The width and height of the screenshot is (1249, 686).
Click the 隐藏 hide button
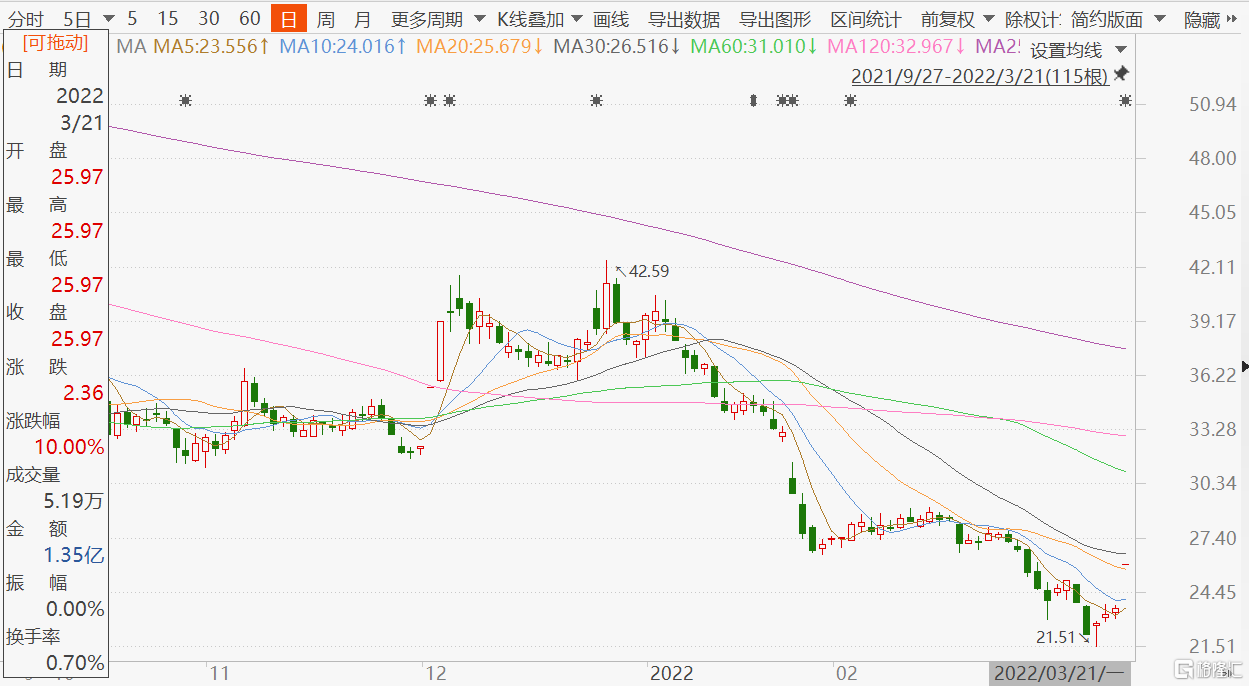pos(1201,19)
